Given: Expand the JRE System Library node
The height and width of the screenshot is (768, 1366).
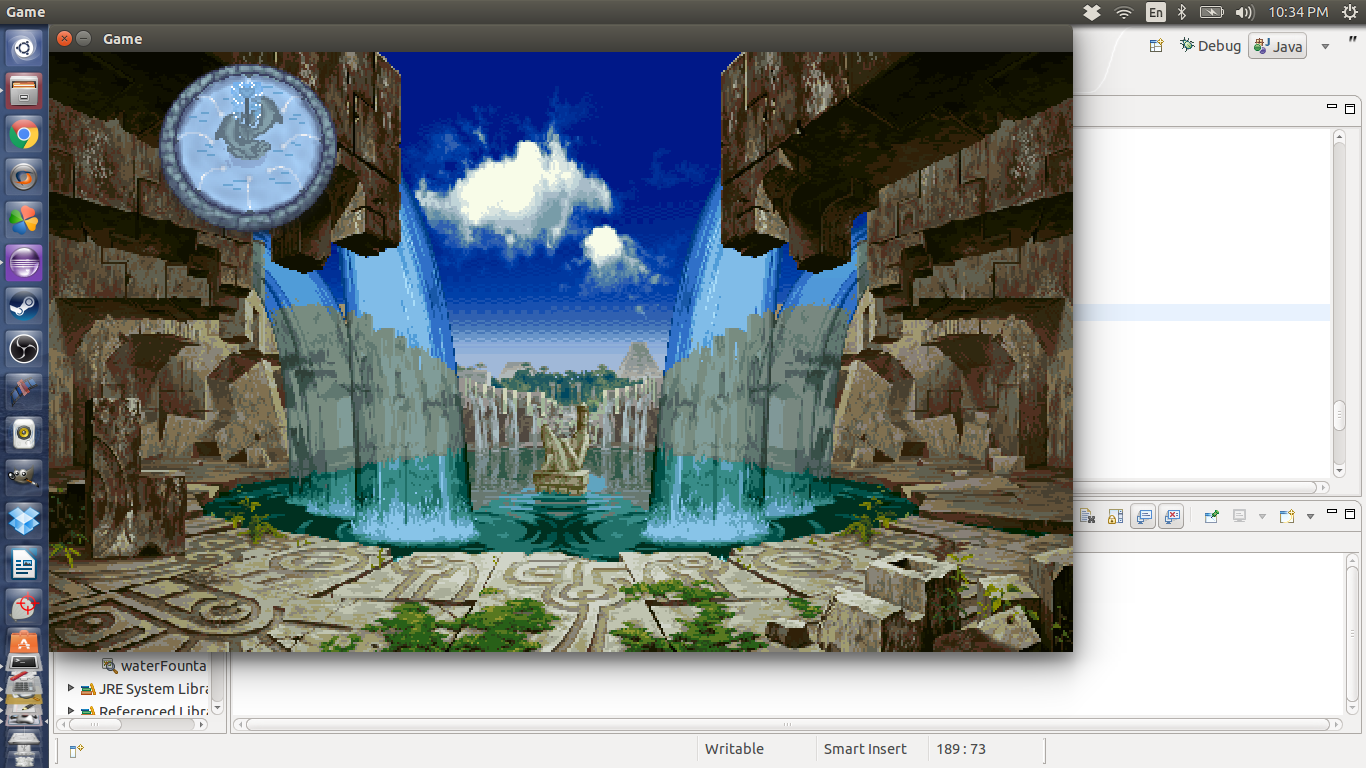Looking at the screenshot, I should point(71,689).
